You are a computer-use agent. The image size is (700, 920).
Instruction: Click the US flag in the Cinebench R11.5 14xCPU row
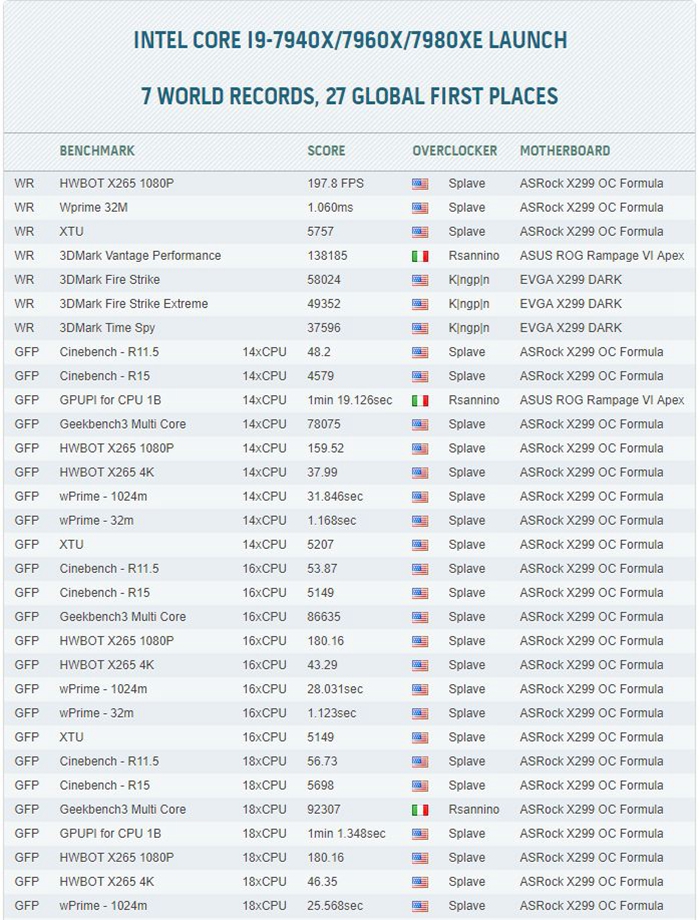click(420, 353)
